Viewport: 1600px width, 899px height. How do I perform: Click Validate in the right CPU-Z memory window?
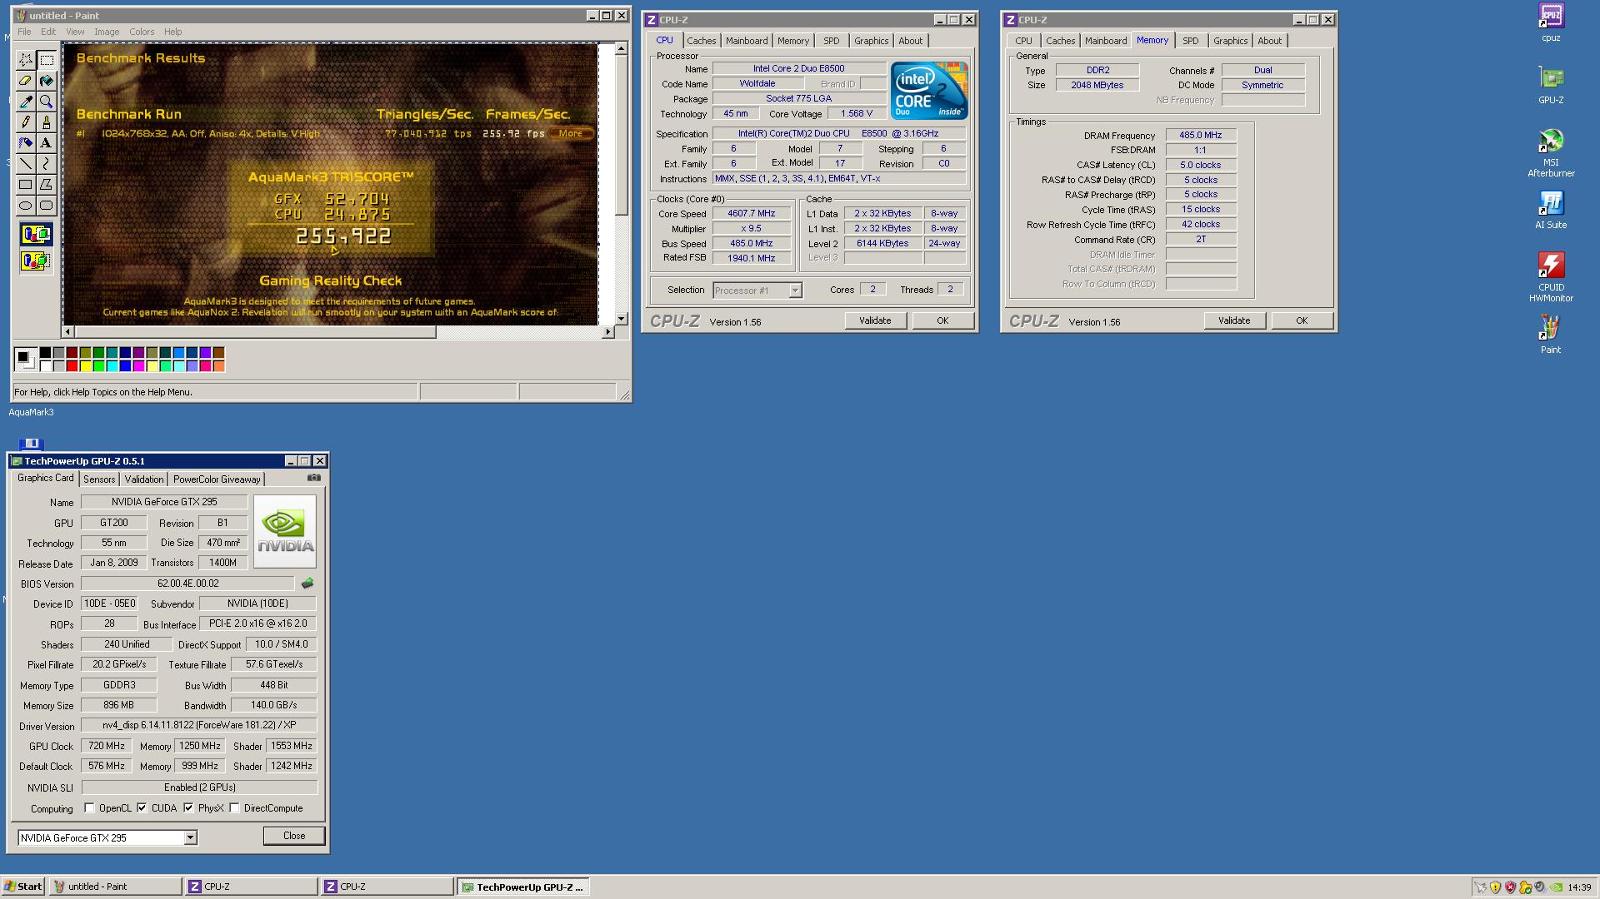click(1234, 321)
